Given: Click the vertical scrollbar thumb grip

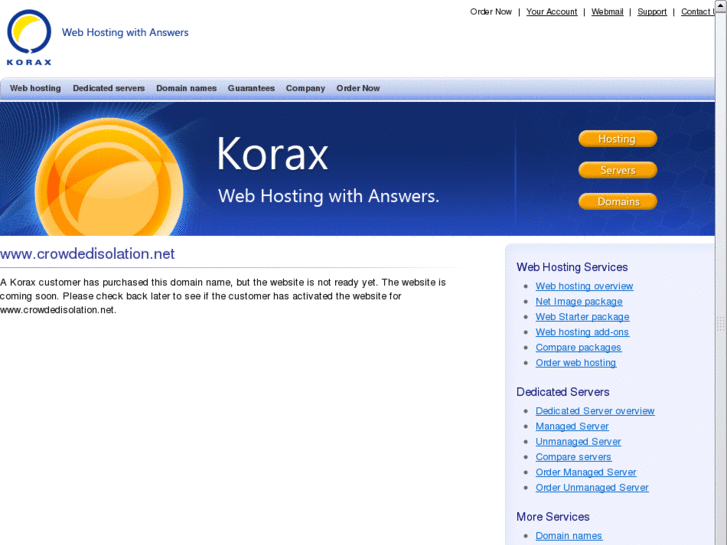Looking at the screenshot, I should (x=721, y=324).
